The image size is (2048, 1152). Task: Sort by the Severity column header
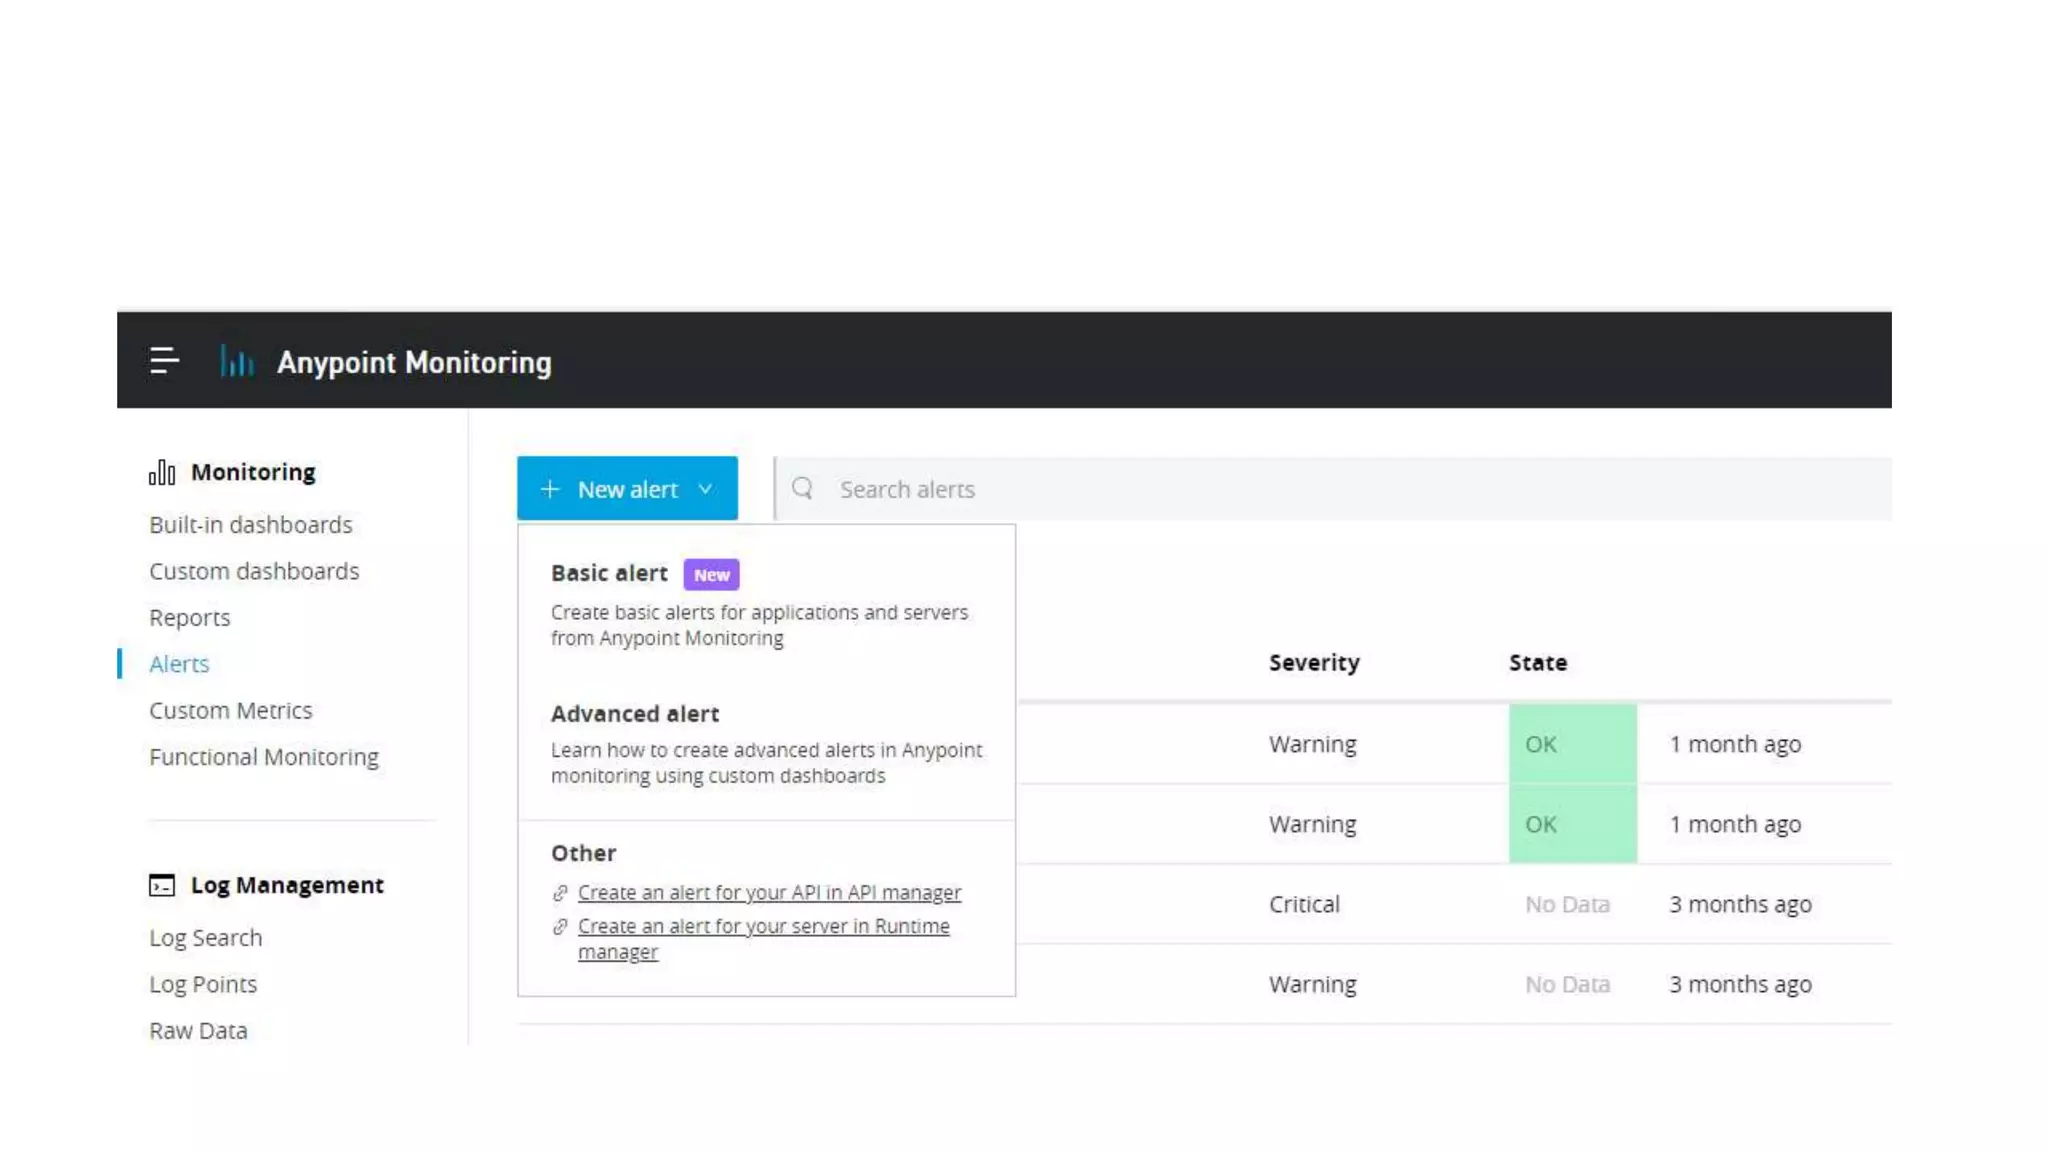point(1314,663)
